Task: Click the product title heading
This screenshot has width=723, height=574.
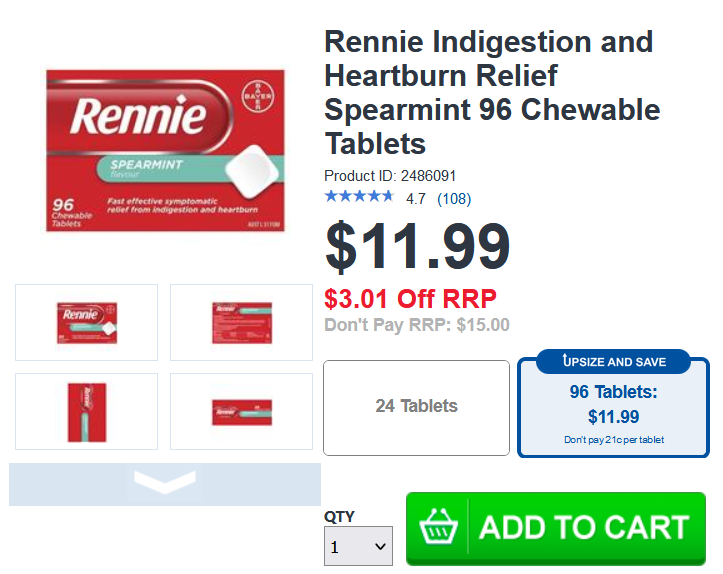Action: tap(492, 92)
